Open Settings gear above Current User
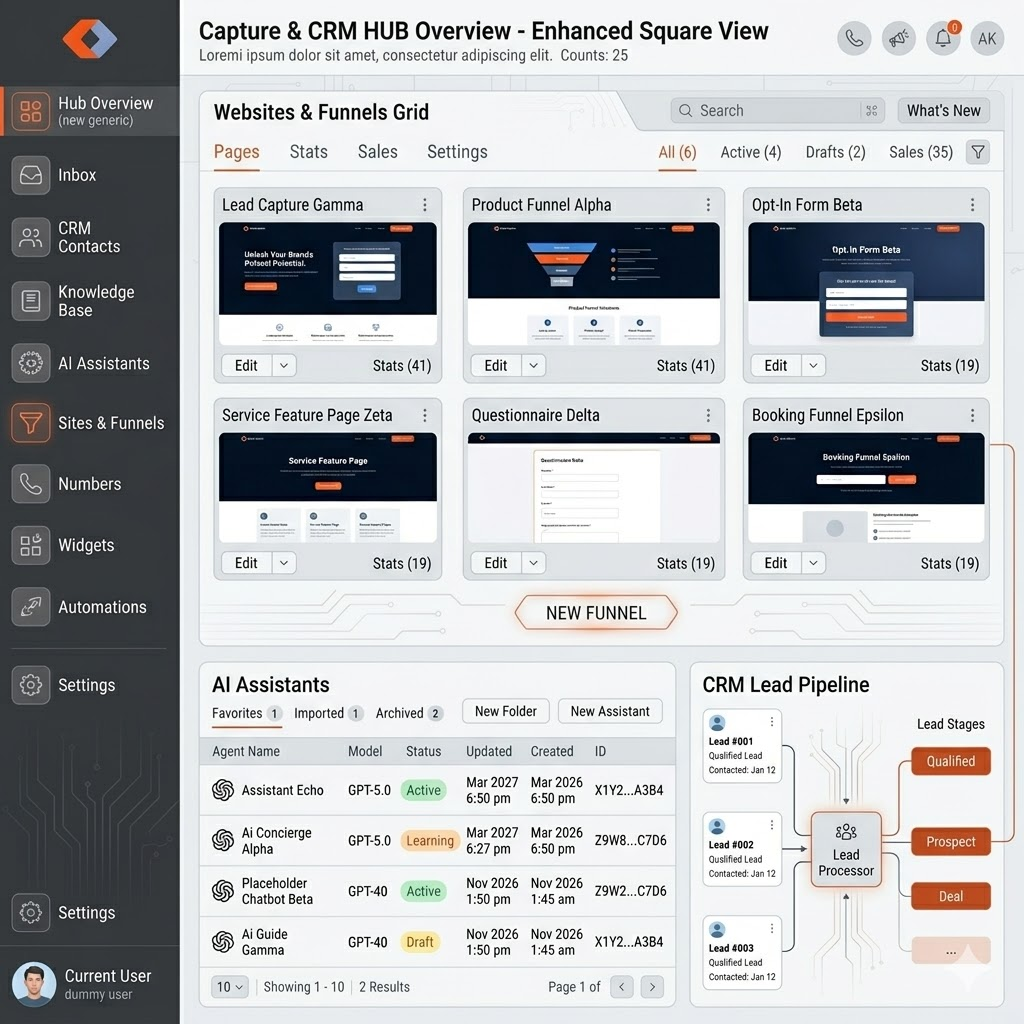The height and width of the screenshot is (1024, 1024). 31,912
